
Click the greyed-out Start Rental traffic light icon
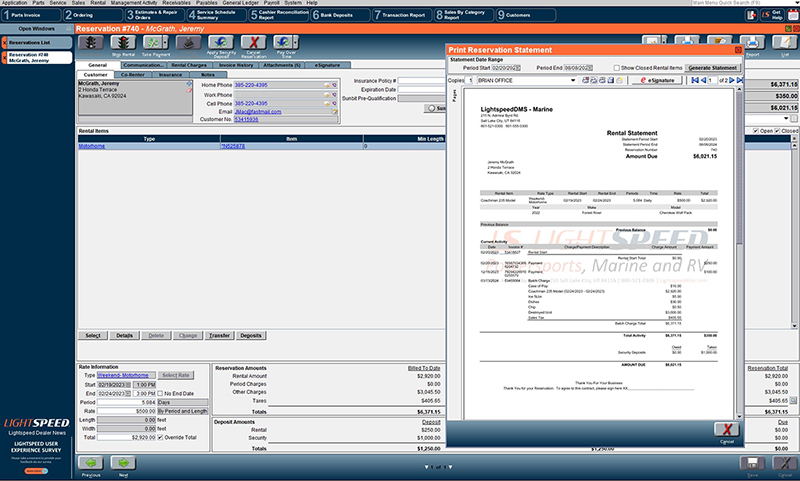[x=91, y=43]
